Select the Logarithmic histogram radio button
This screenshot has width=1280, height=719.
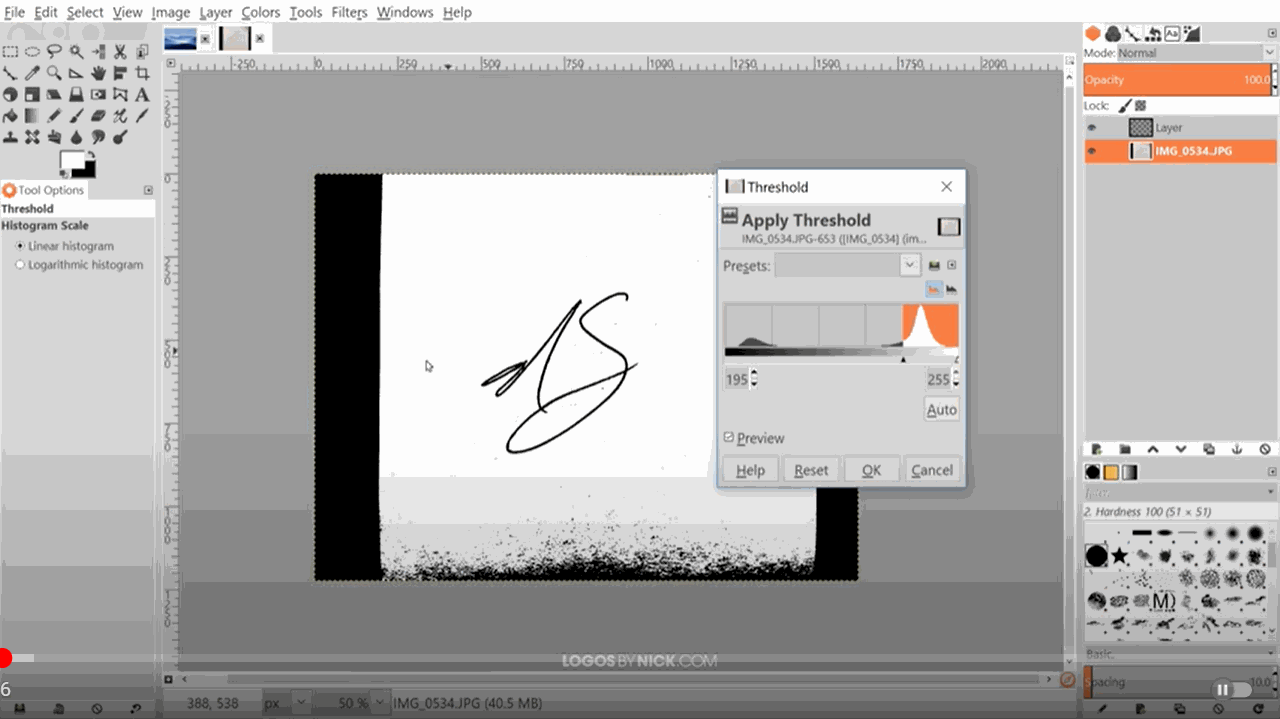[18, 264]
